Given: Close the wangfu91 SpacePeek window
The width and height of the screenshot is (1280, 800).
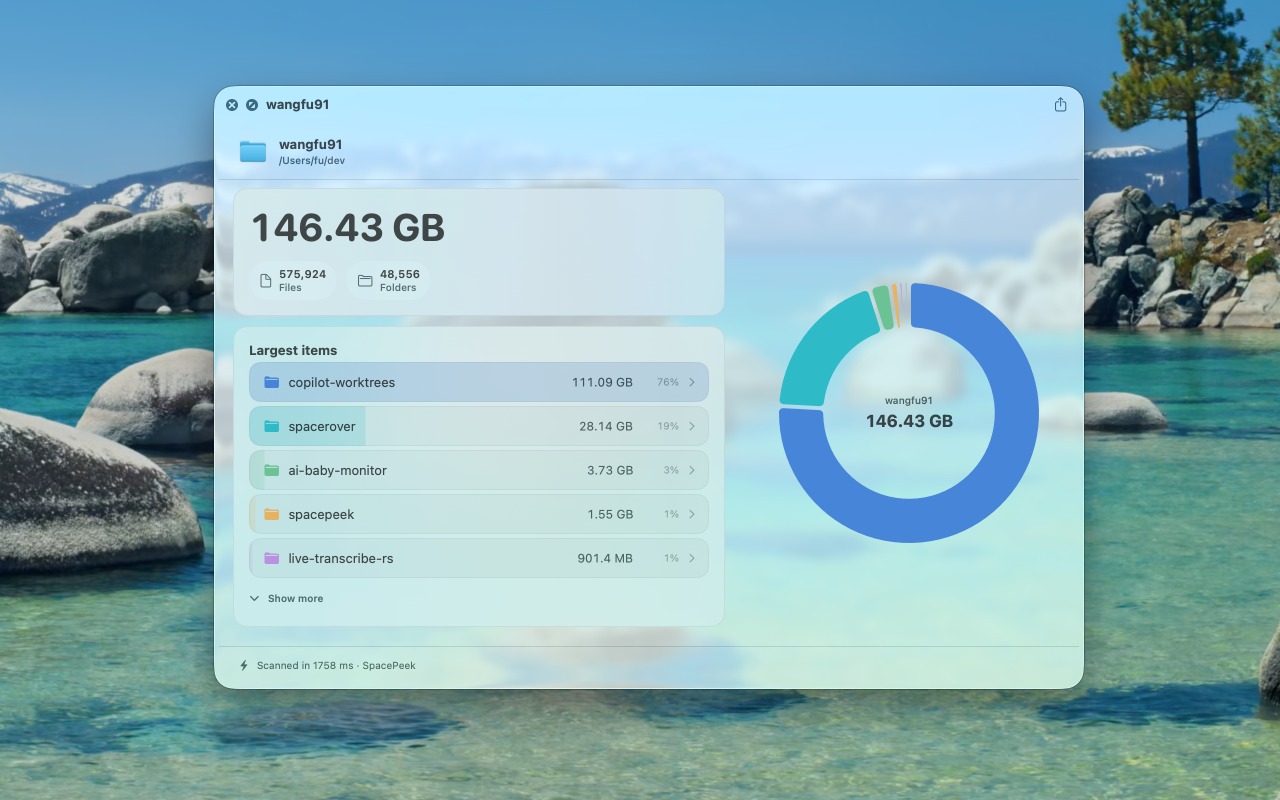Looking at the screenshot, I should pyautogui.click(x=232, y=105).
